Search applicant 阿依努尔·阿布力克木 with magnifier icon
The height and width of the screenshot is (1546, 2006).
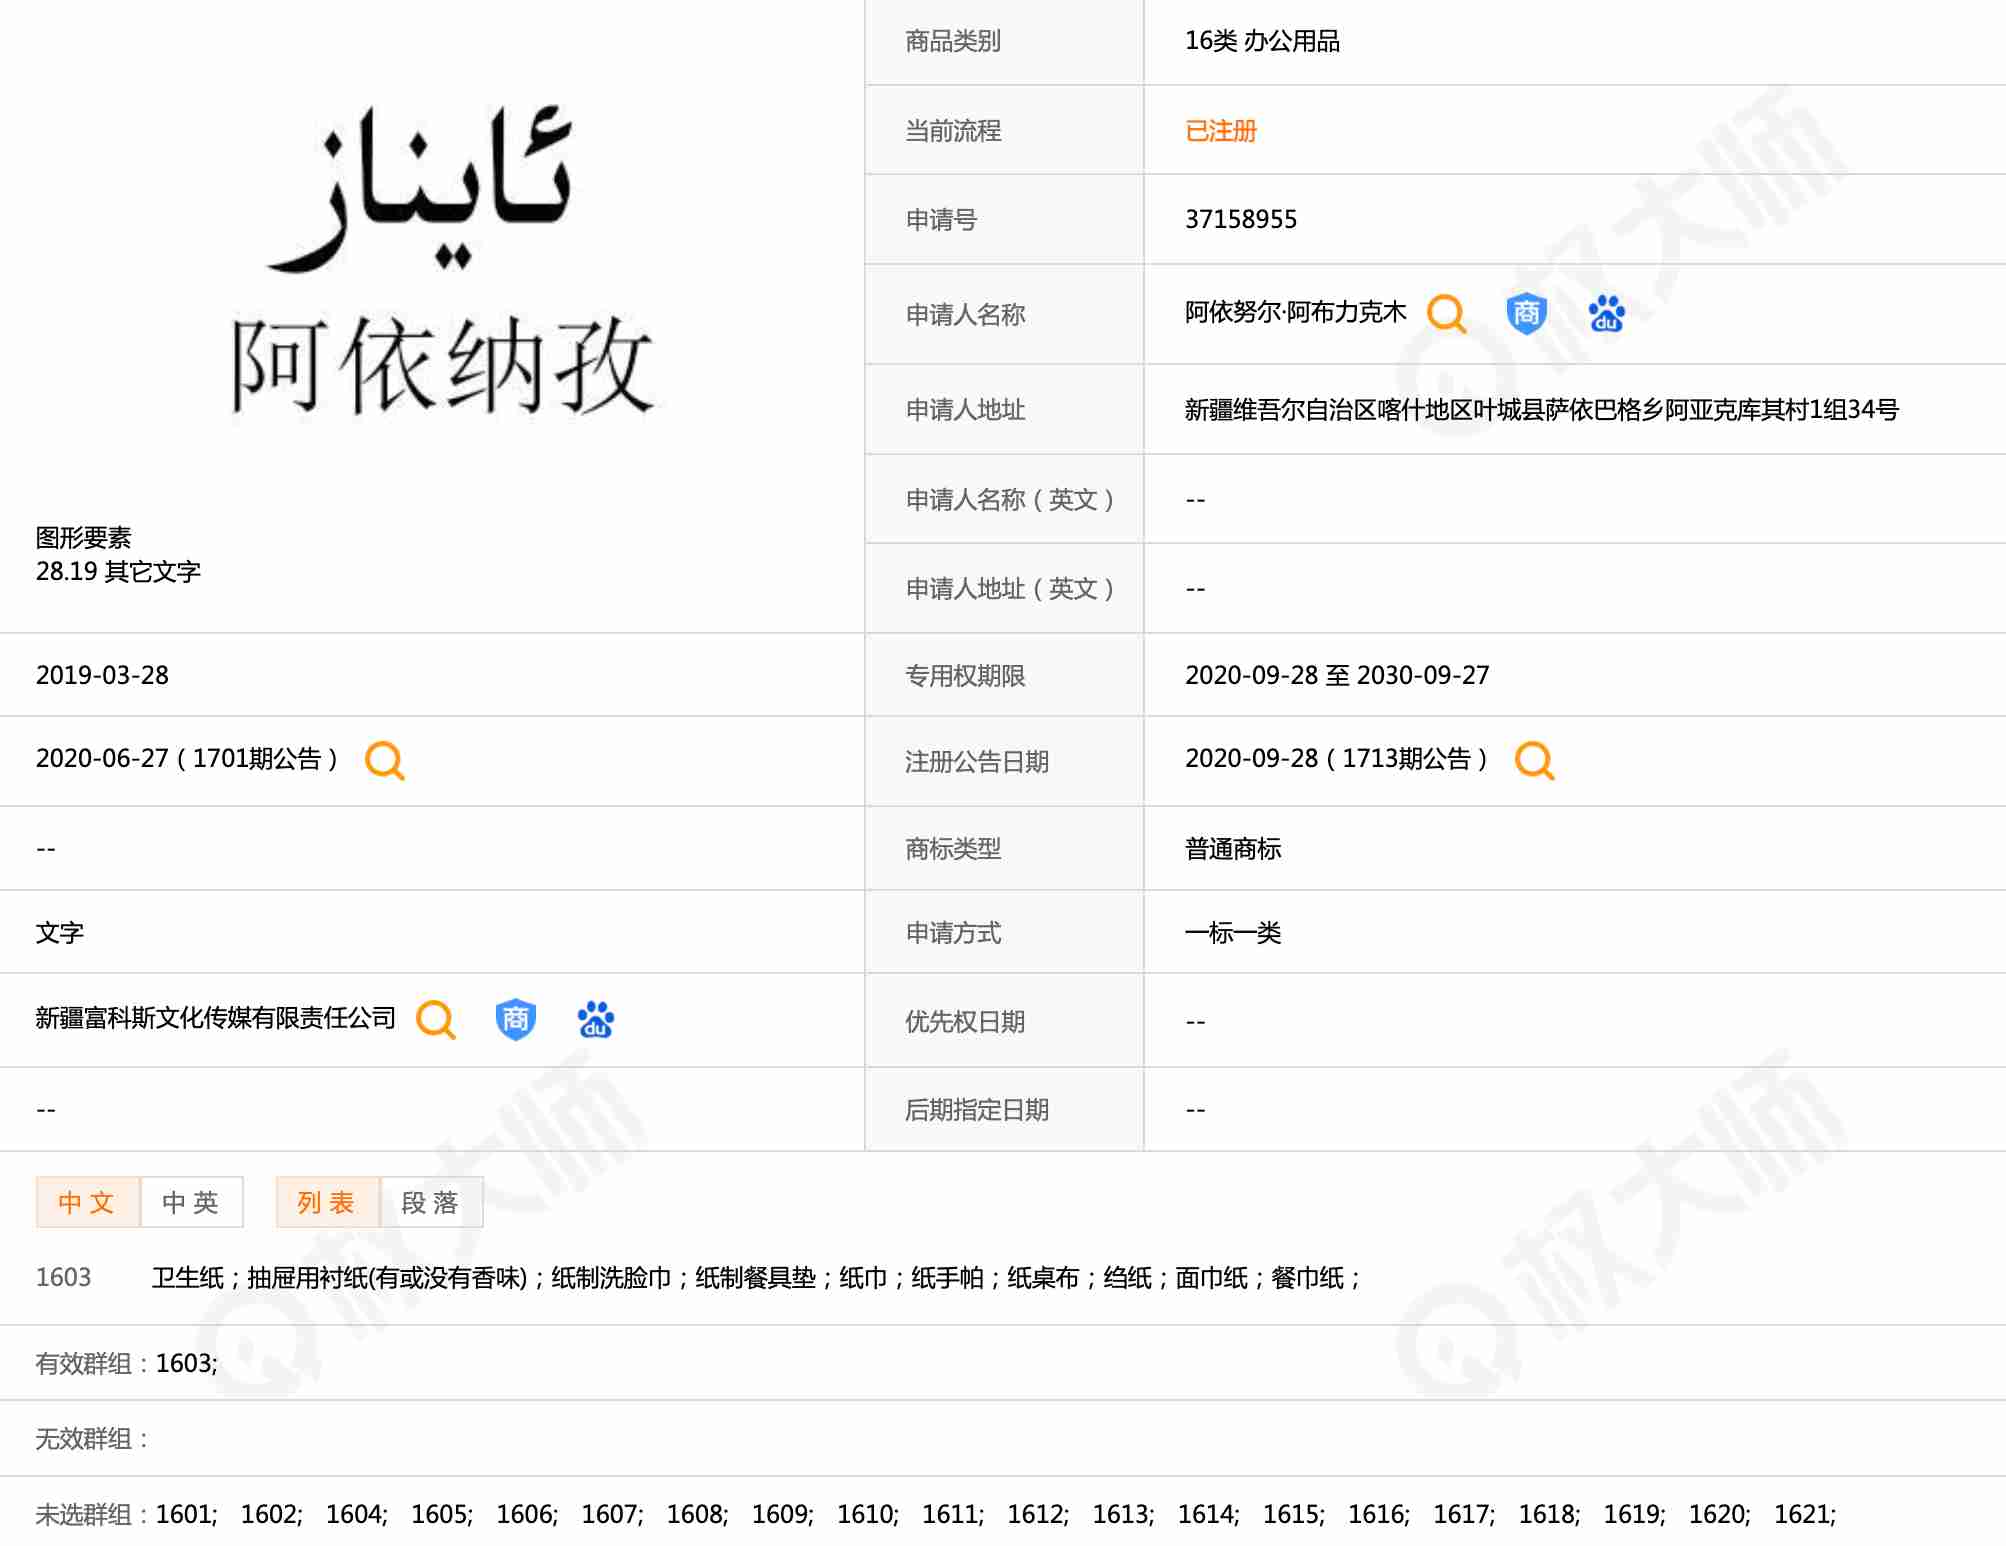click(x=1446, y=314)
